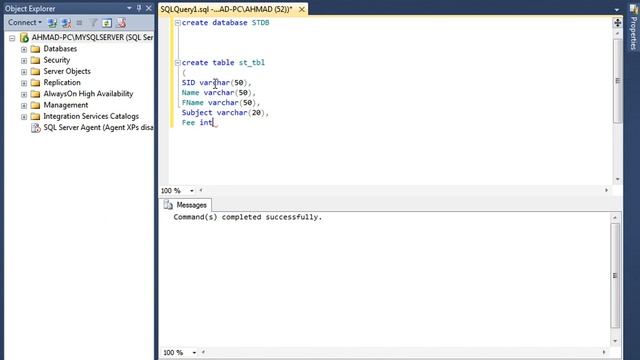The width and height of the screenshot is (640, 360).
Task: Select the AHMAD-PC\MYSQLSERVER server name
Action: 92,38
